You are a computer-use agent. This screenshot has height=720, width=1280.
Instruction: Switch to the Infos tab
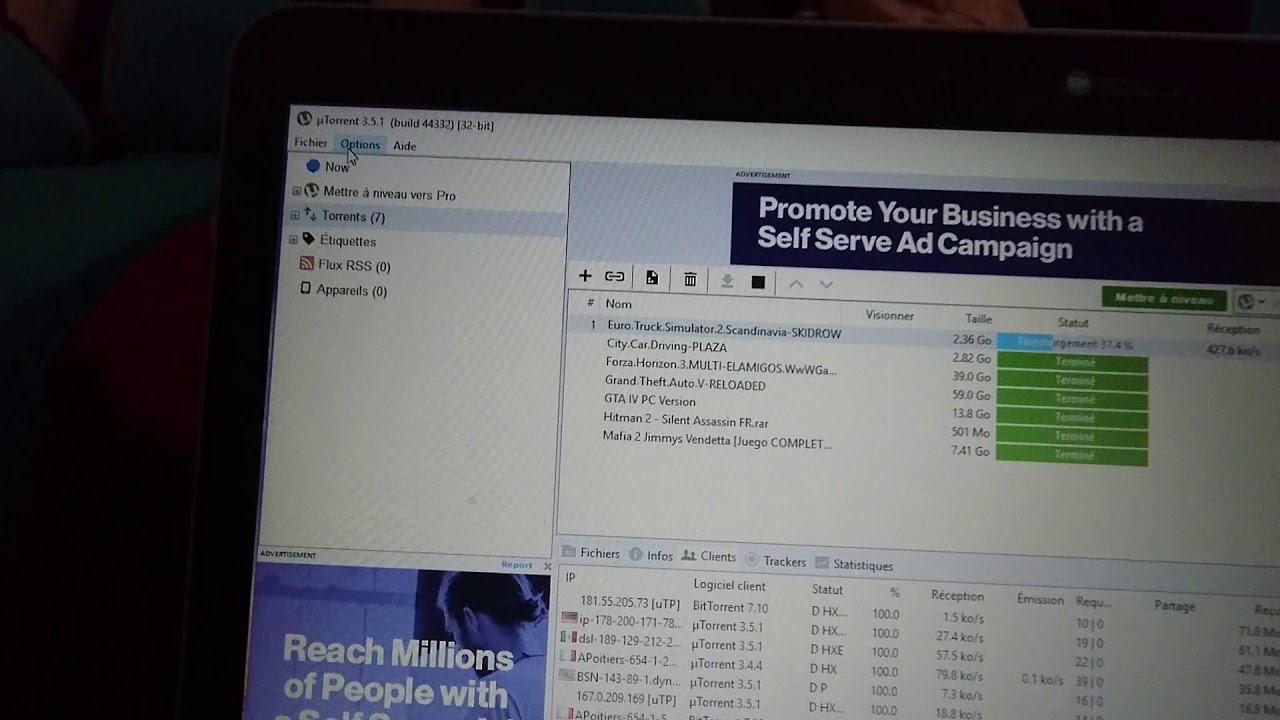click(651, 555)
